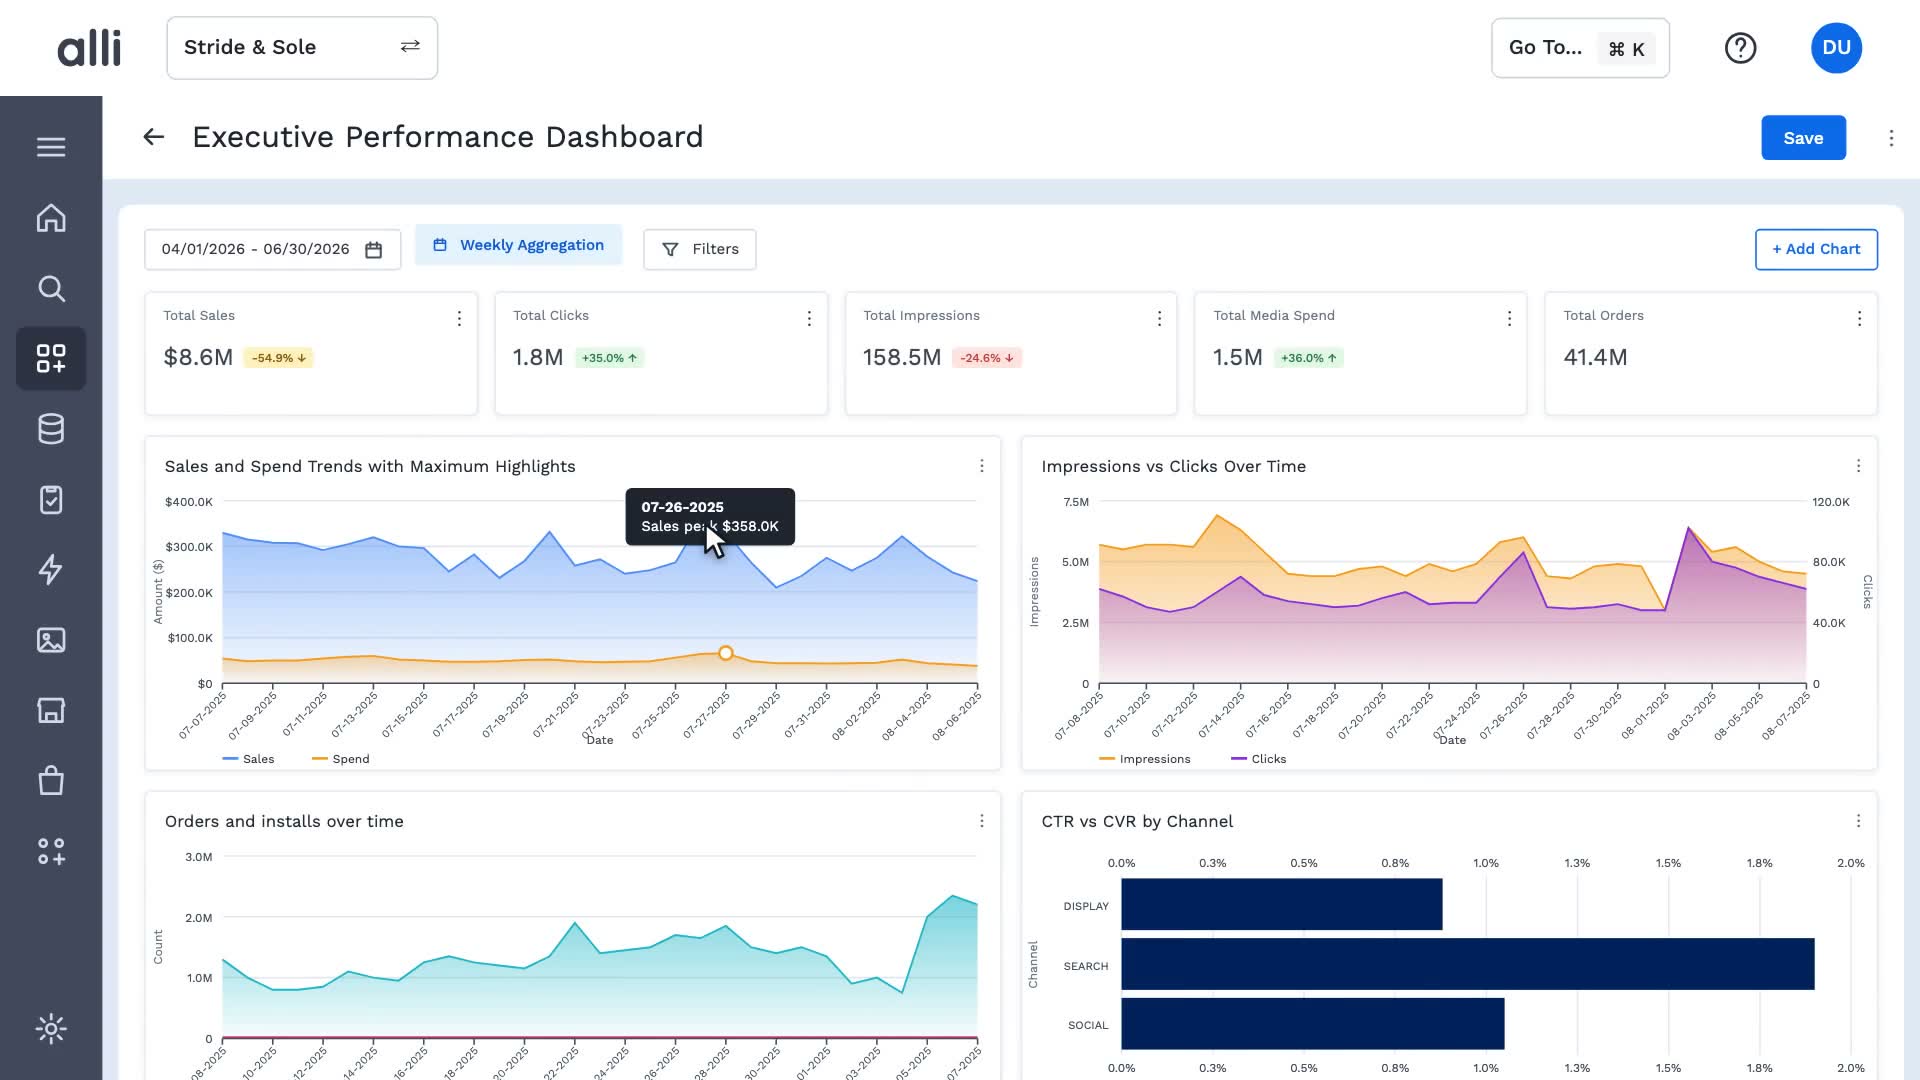Toggle light mode sun icon
Image resolution: width=1920 pixels, height=1080 pixels.
(x=51, y=1029)
